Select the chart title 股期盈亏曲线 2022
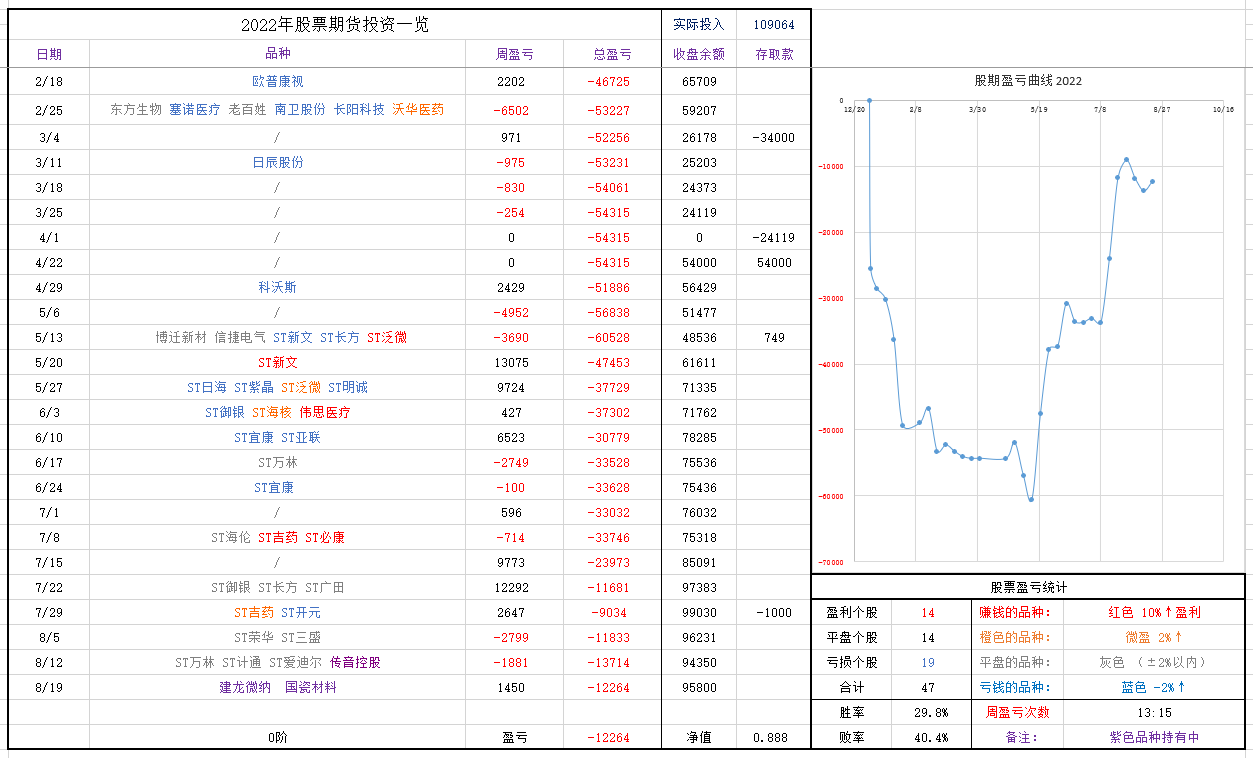1253x758 pixels. [x=1028, y=81]
